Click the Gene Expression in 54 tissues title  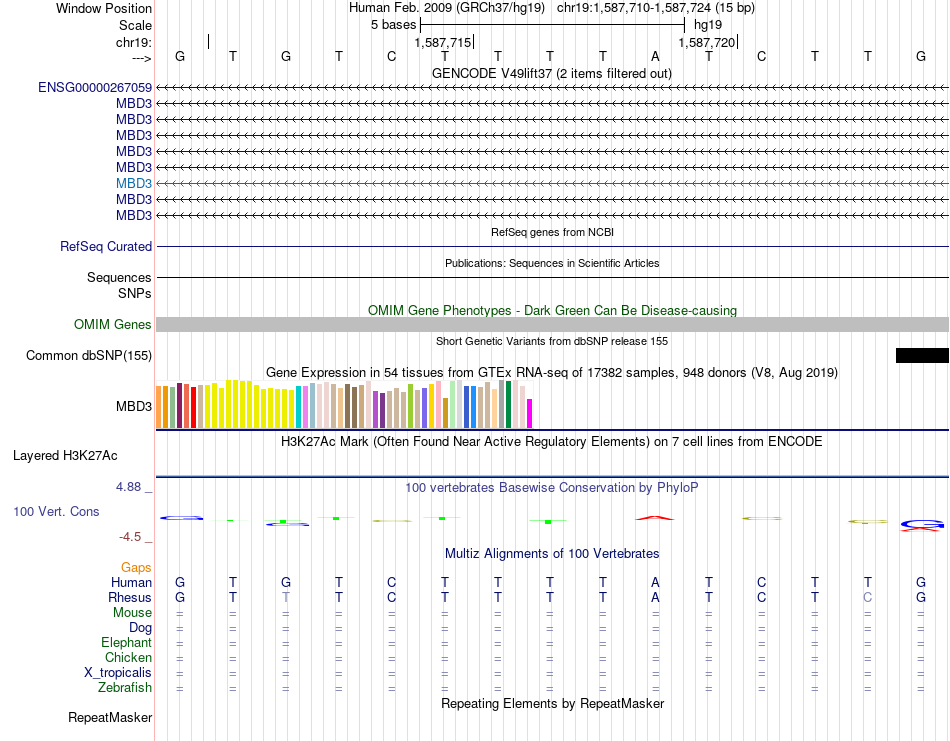click(x=552, y=373)
